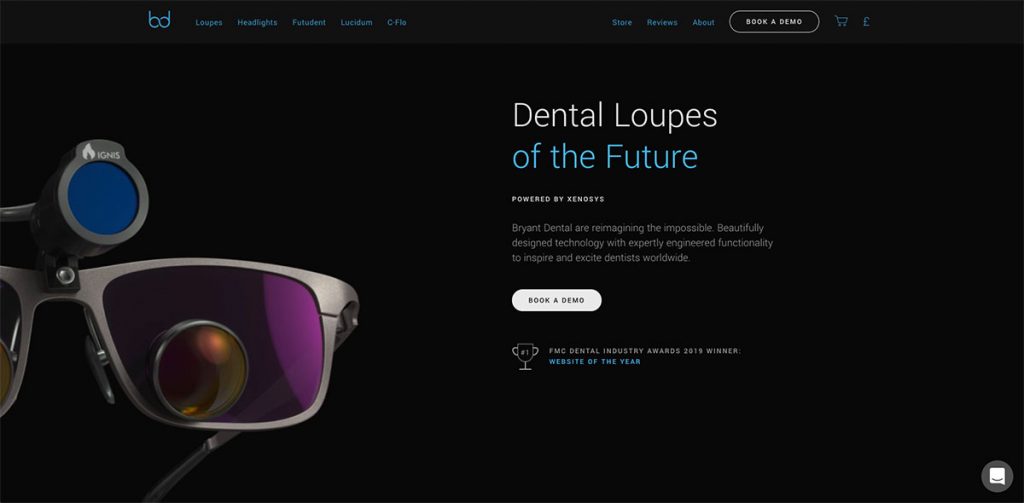Go to the About page
Image resolution: width=1024 pixels, height=503 pixels.
click(x=703, y=22)
